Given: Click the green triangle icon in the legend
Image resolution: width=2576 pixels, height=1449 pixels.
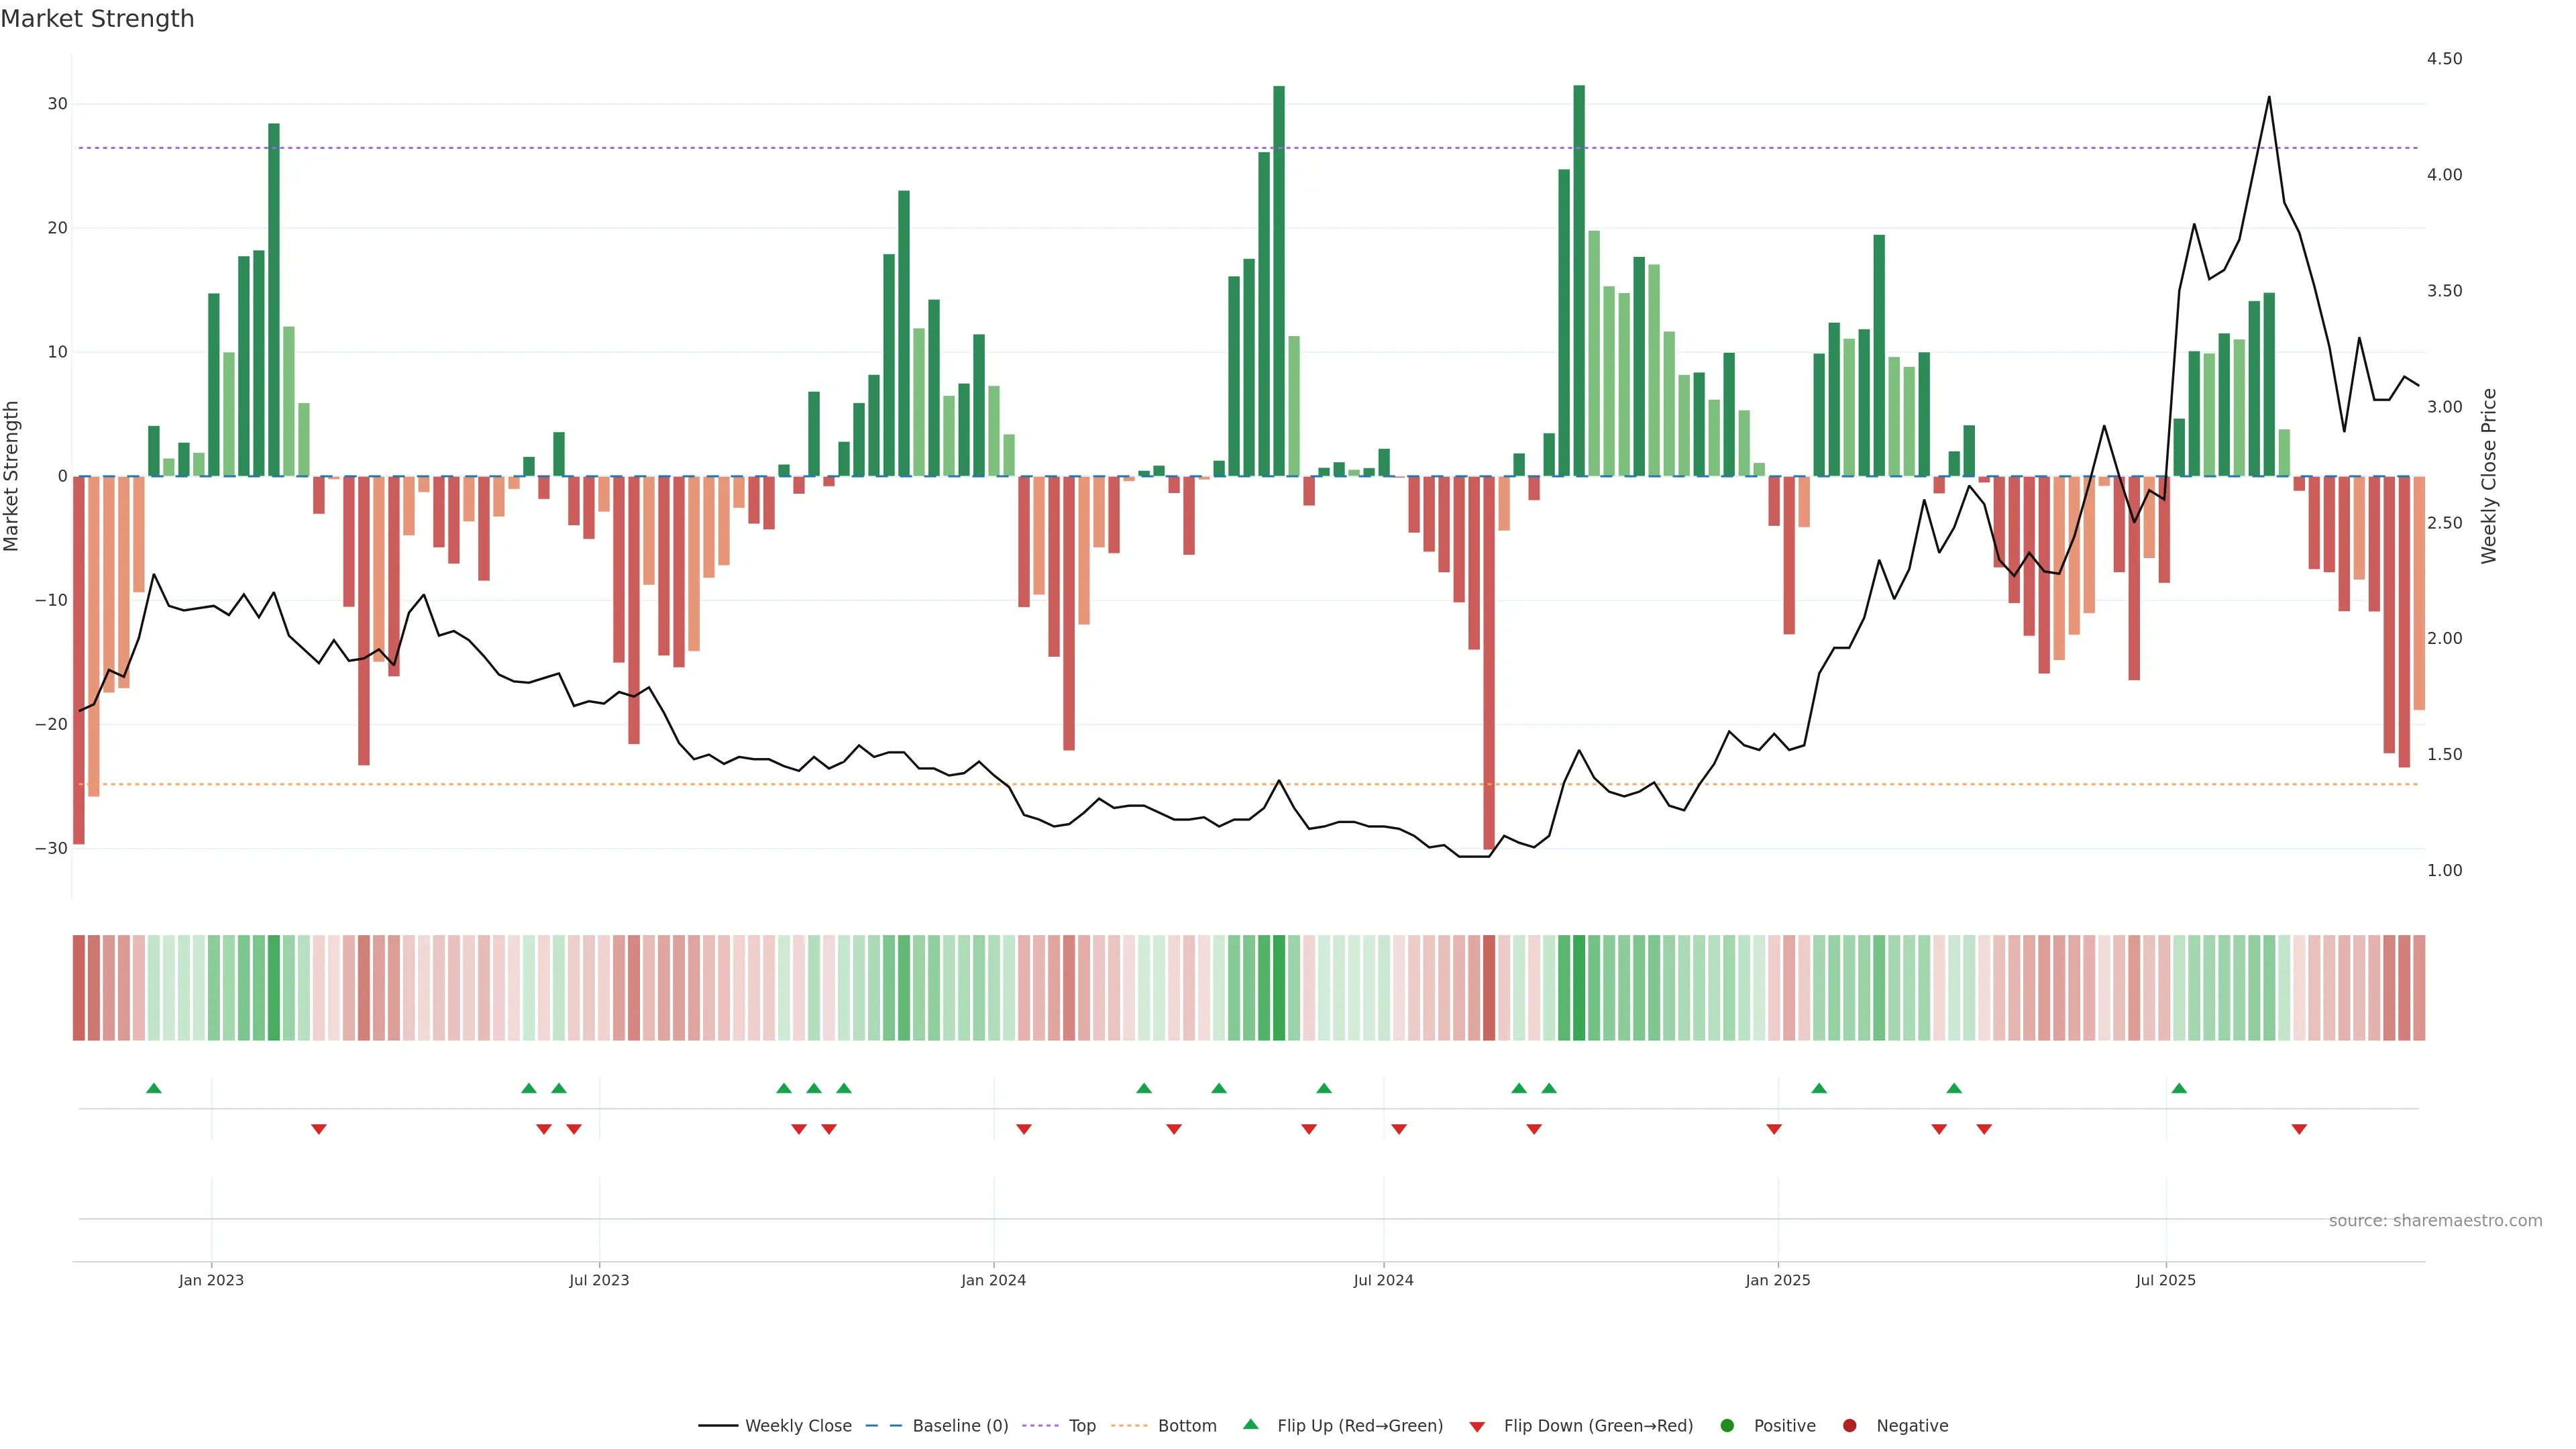Looking at the screenshot, I should click(1250, 1424).
